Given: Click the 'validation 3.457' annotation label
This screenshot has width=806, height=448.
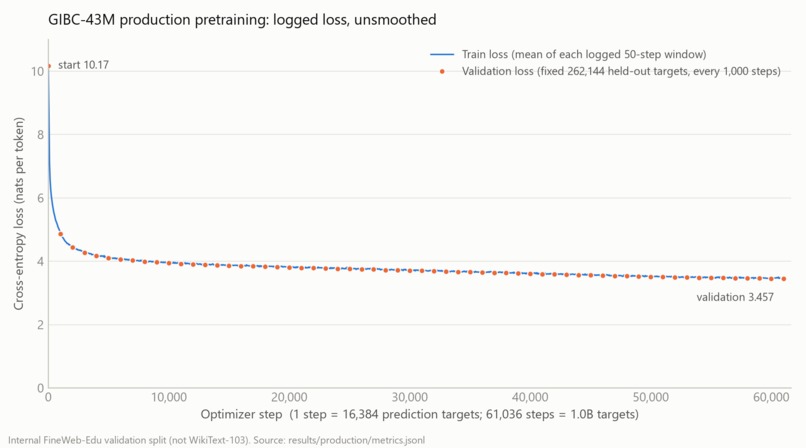Looking at the screenshot, I should pos(735,297).
